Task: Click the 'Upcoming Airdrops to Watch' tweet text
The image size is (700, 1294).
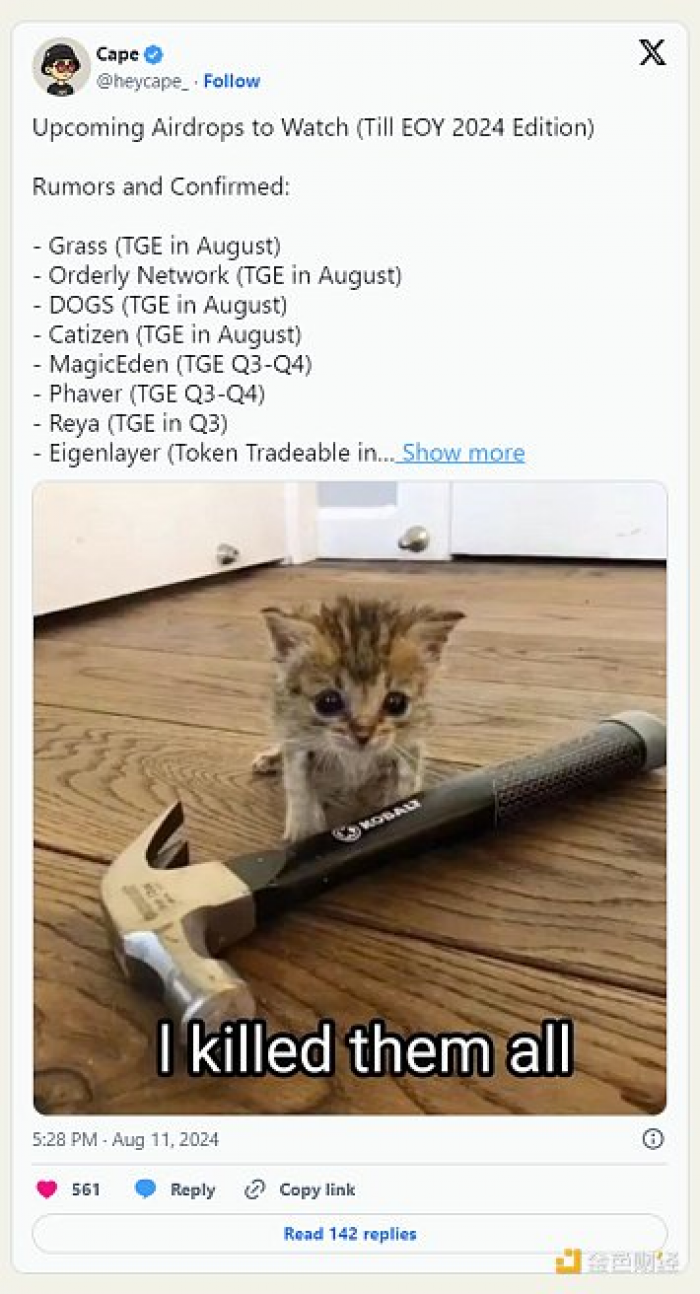Action: (313, 128)
